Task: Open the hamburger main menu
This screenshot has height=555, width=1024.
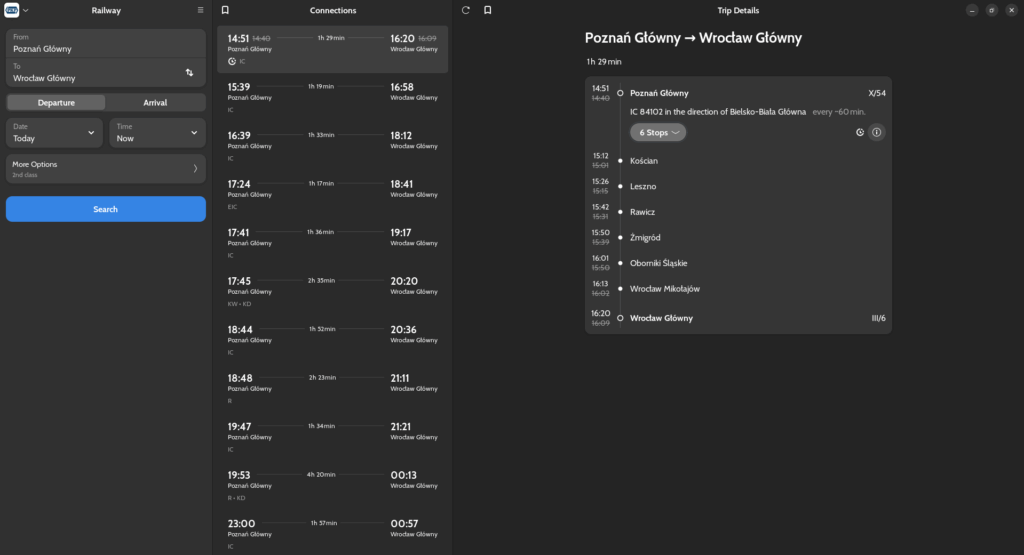Action: click(200, 10)
